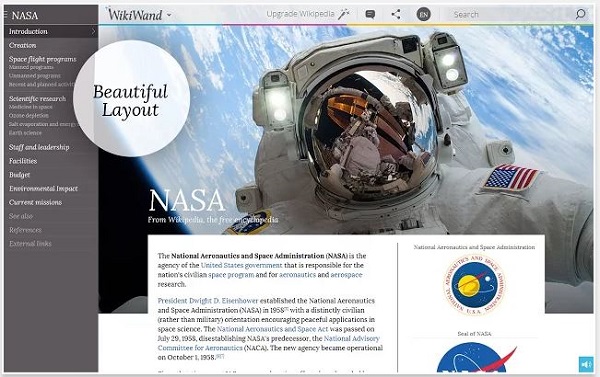600x377 pixels.
Task: Jump to See also section
Action: coord(21,216)
